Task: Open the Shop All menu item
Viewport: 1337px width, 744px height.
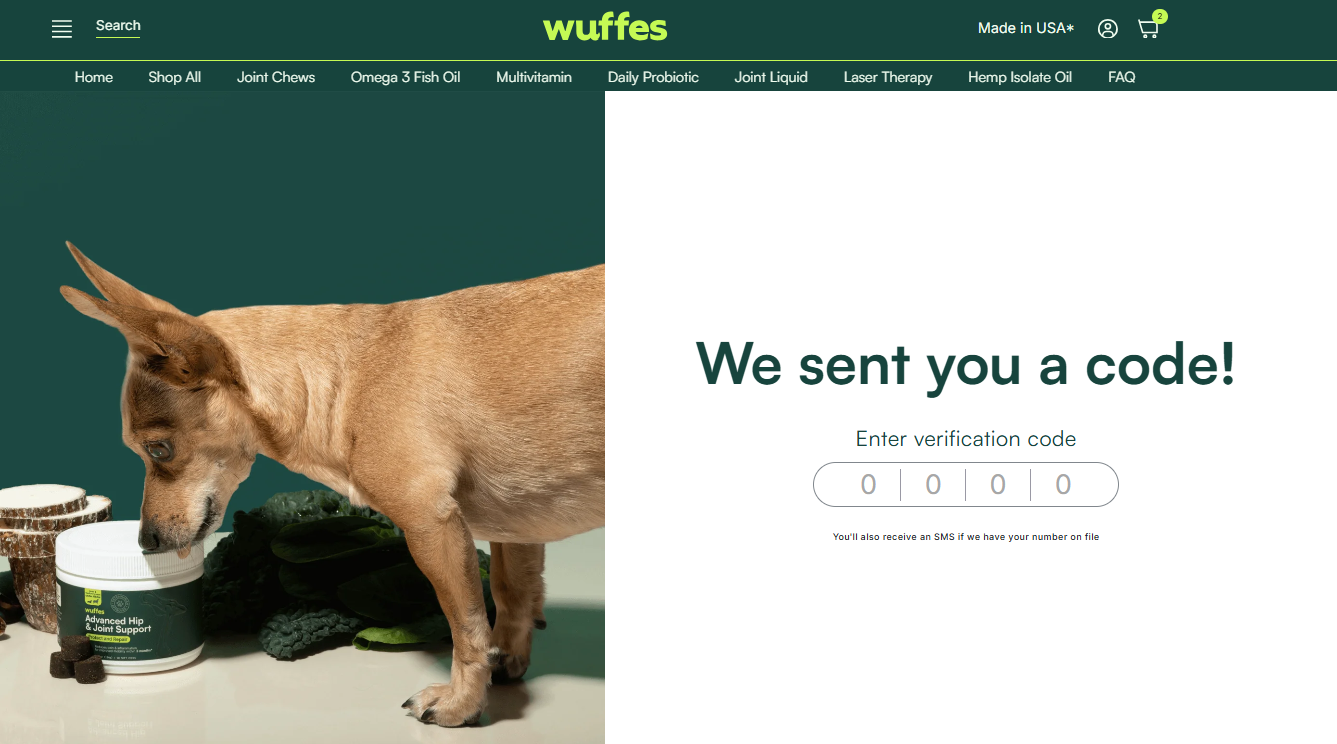Action: 175,77
